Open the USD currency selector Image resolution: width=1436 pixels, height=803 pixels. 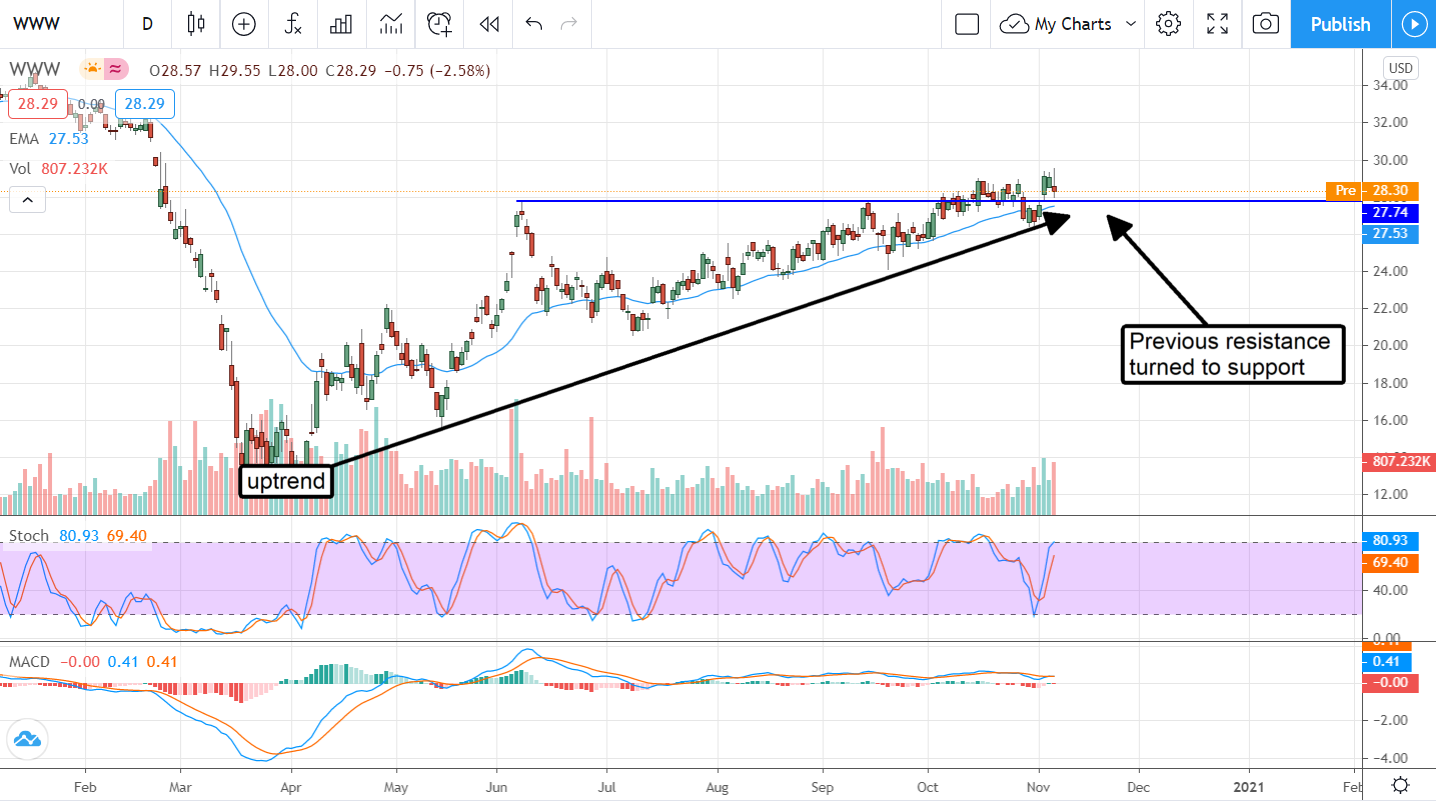(1399, 68)
